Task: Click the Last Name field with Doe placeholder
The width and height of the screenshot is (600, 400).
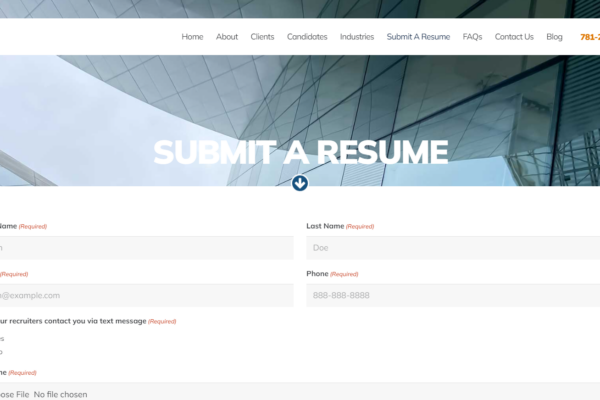Action: tap(453, 248)
